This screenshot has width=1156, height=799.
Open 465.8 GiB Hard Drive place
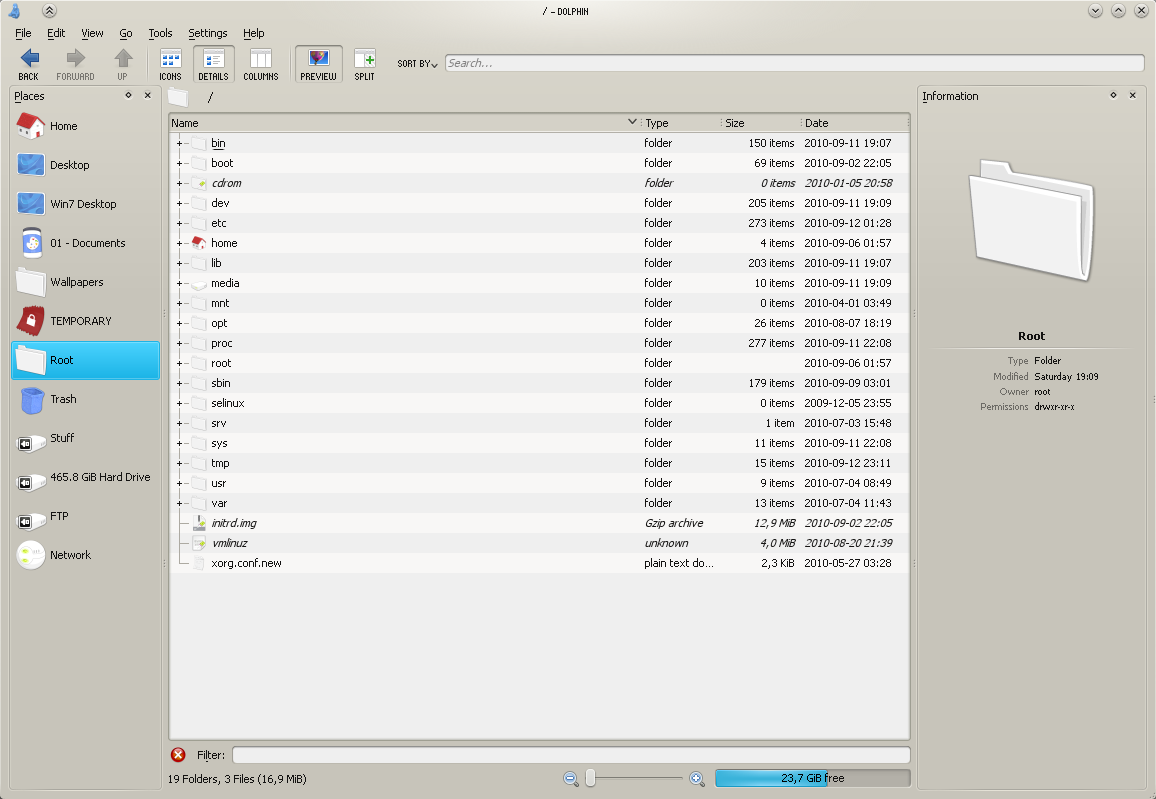[x=86, y=478]
